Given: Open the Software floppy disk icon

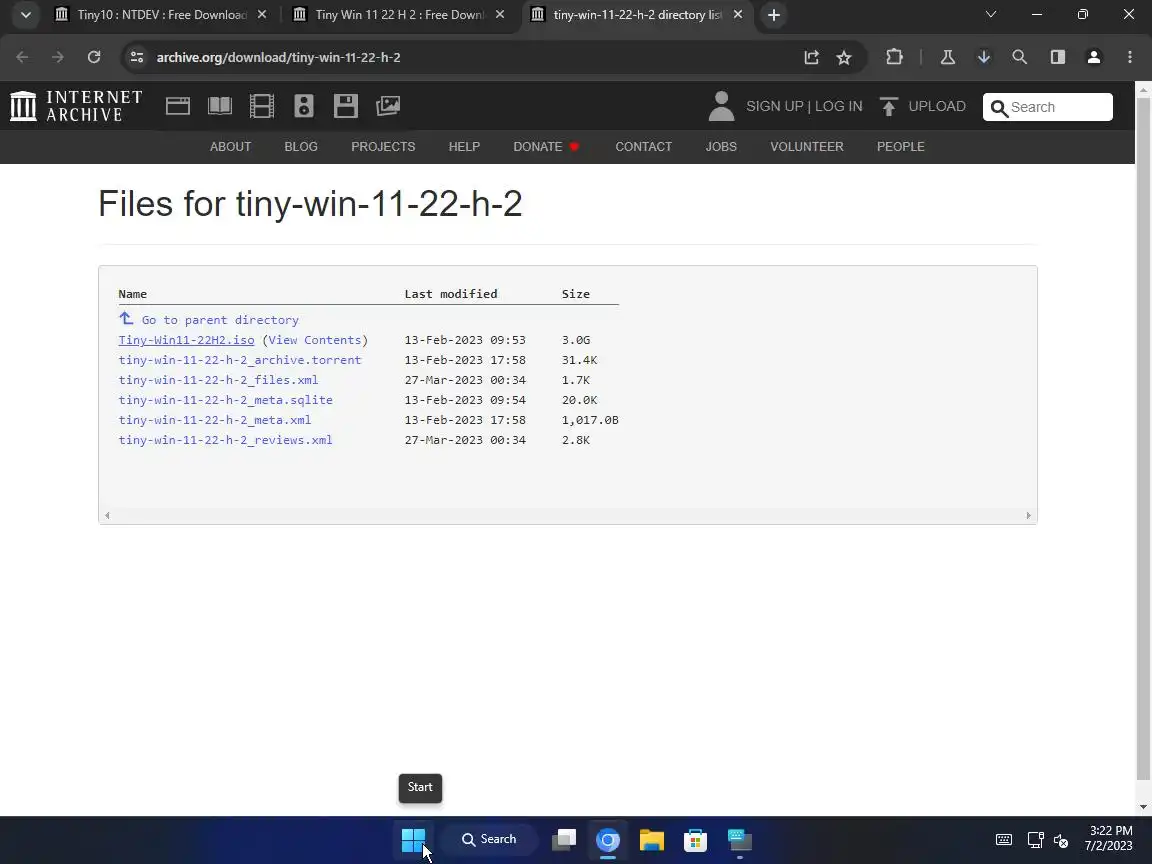Looking at the screenshot, I should [345, 106].
